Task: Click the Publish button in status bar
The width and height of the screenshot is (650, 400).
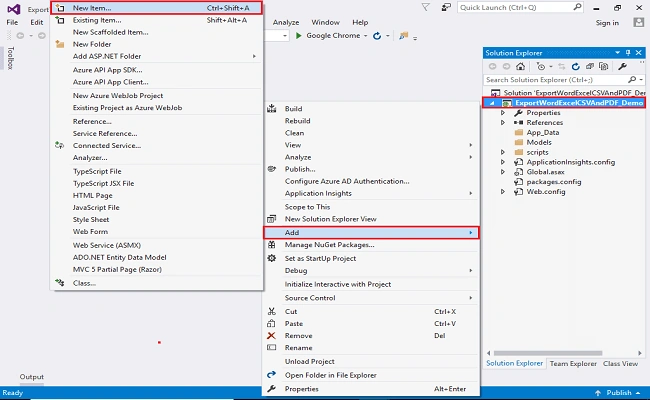Action: tap(618, 393)
